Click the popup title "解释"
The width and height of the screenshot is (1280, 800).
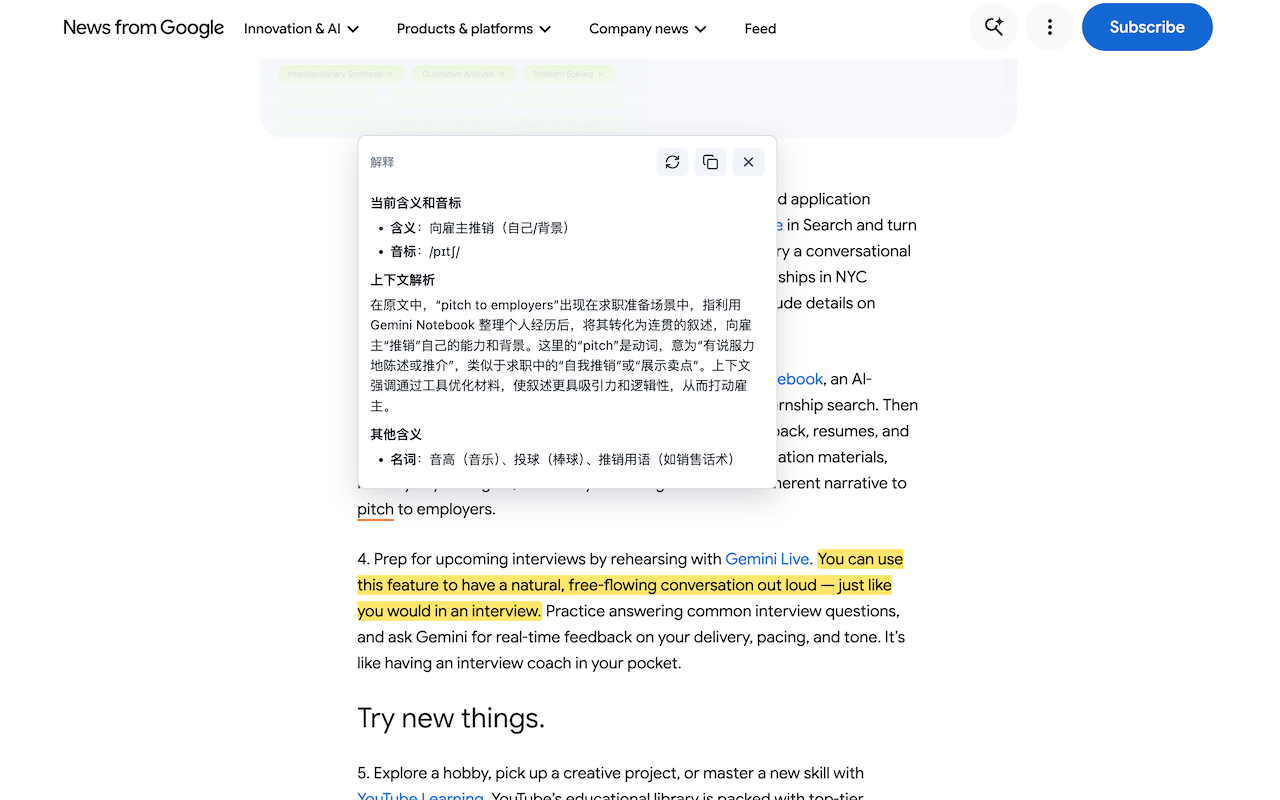point(382,162)
